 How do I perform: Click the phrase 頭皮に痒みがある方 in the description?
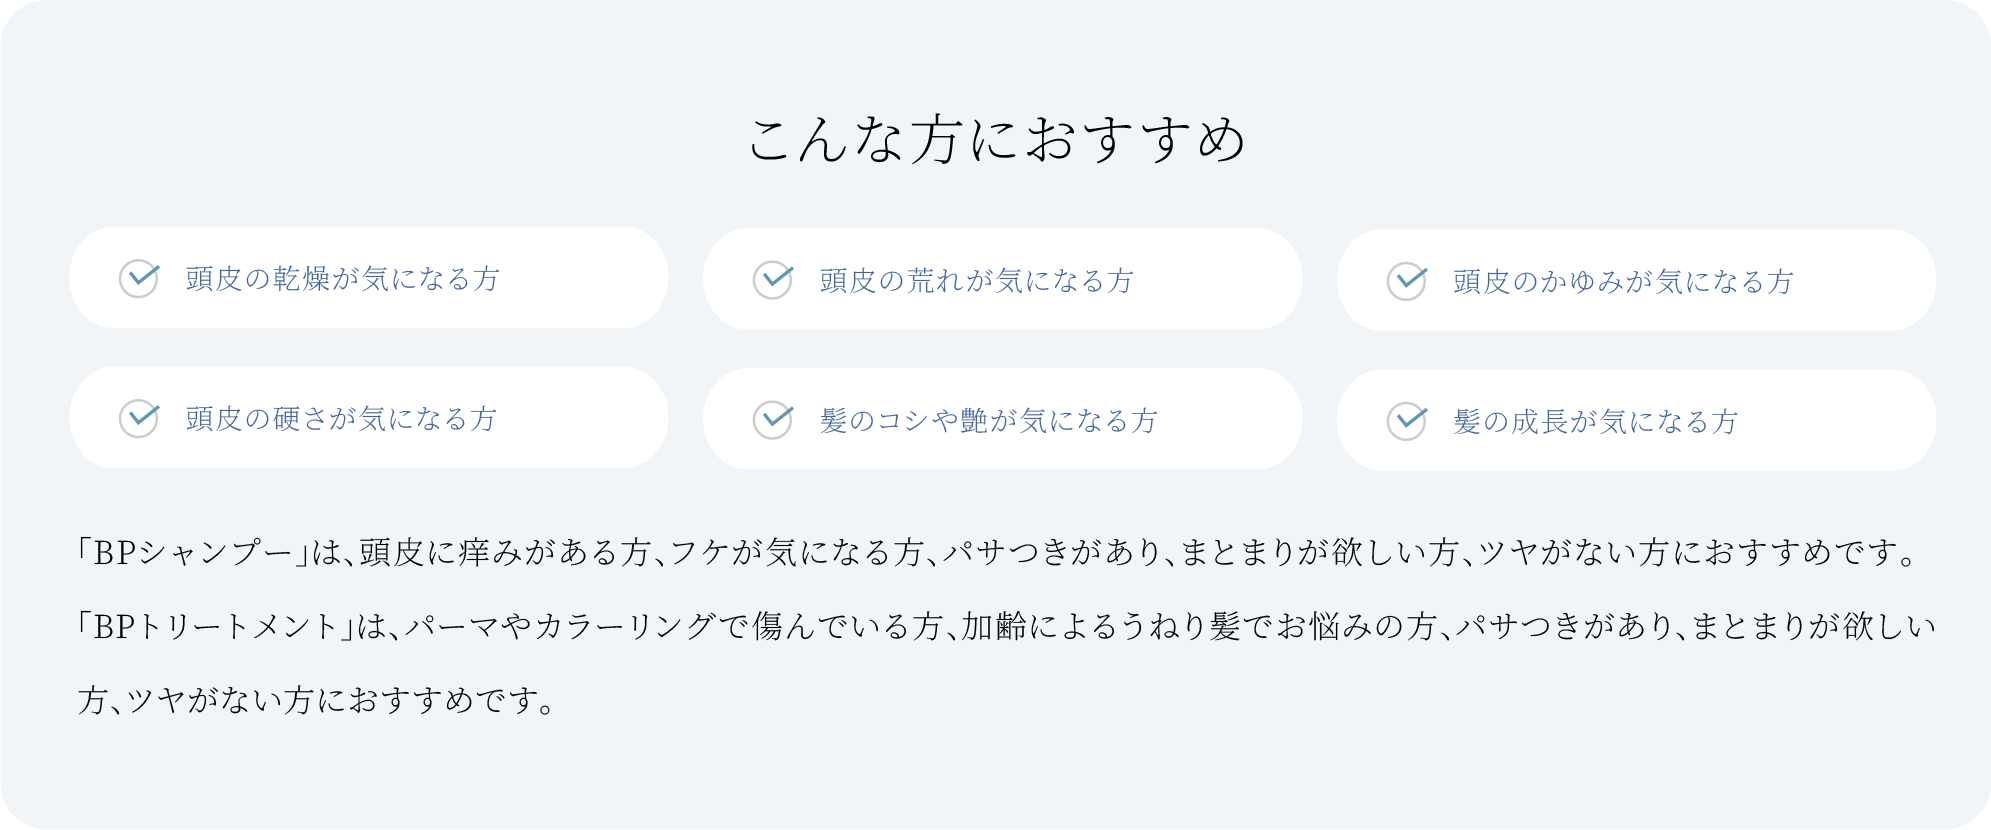[x=505, y=553]
